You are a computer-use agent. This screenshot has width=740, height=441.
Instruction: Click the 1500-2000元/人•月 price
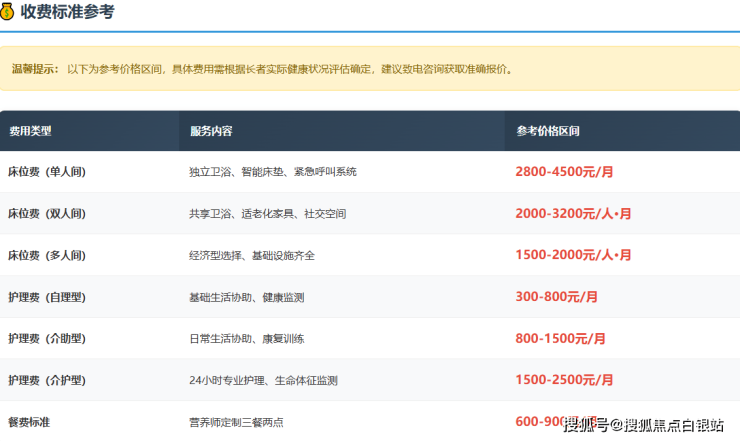tap(573, 256)
